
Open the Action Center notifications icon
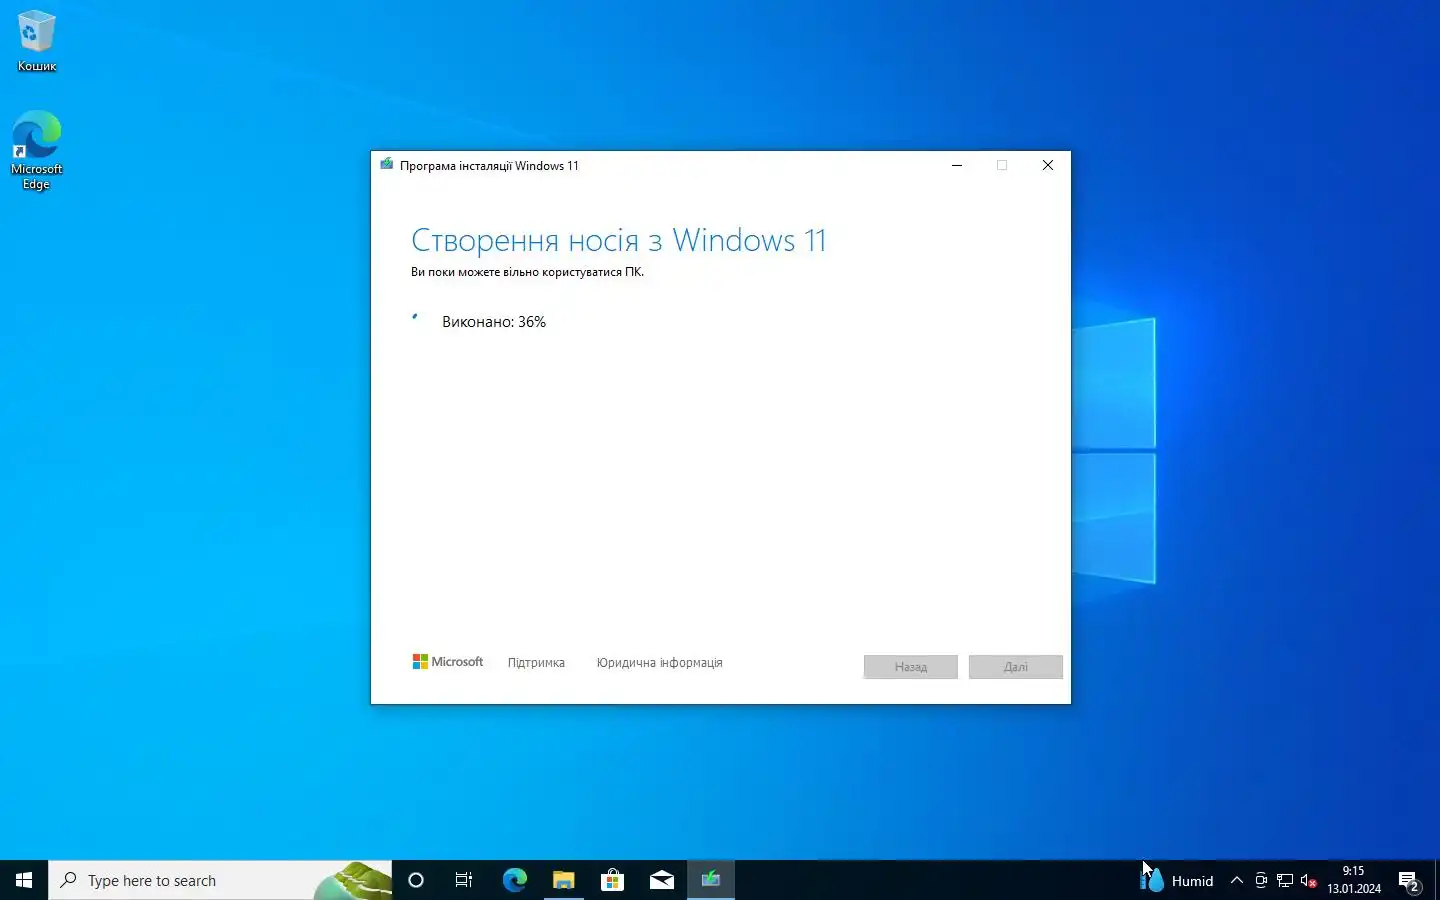tap(1410, 881)
